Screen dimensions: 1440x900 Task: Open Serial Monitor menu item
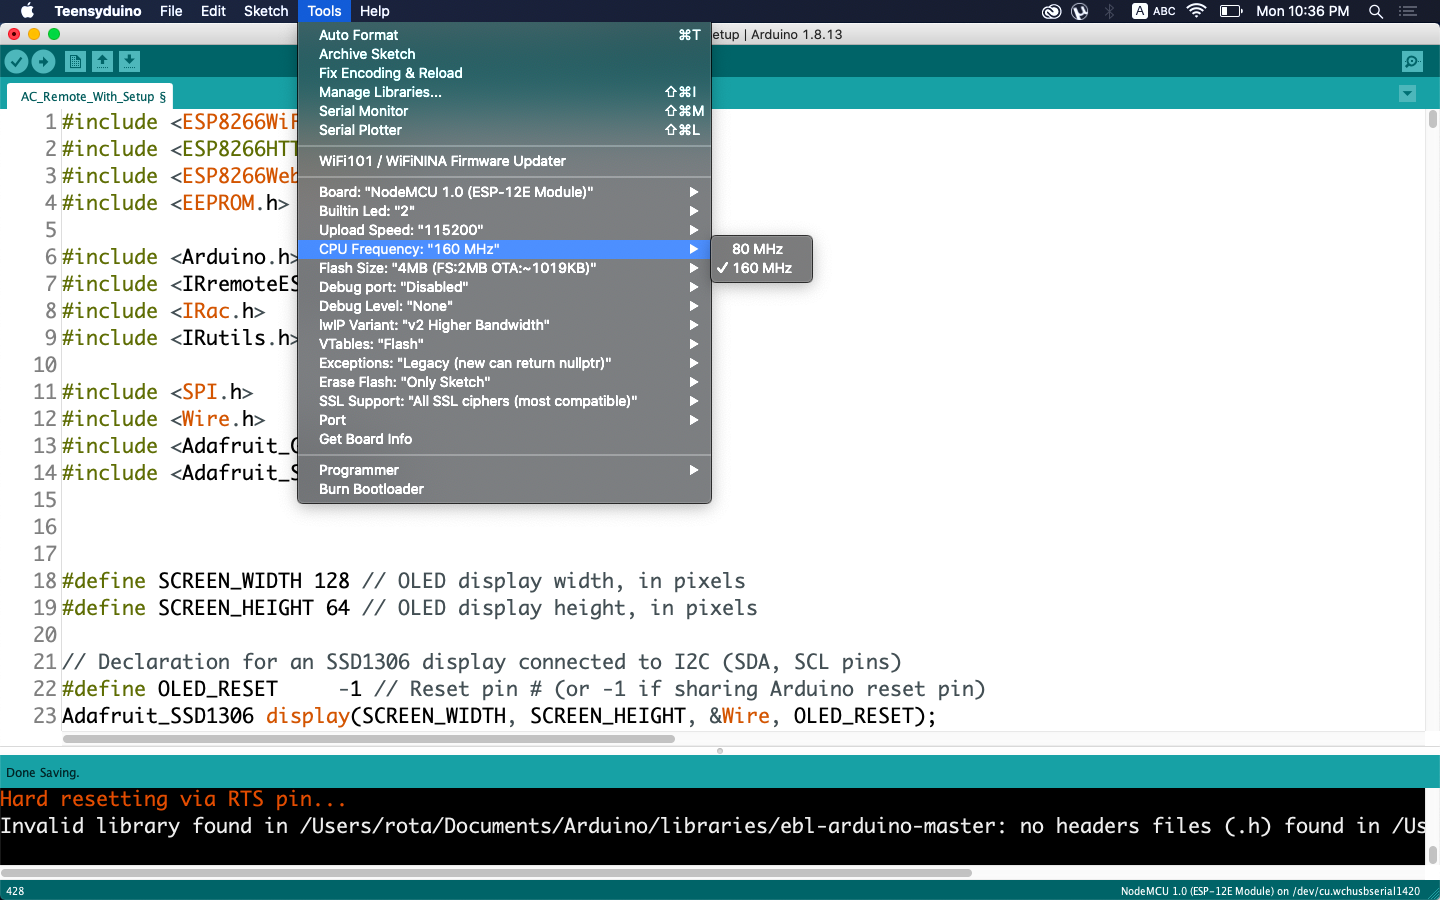tap(504, 111)
